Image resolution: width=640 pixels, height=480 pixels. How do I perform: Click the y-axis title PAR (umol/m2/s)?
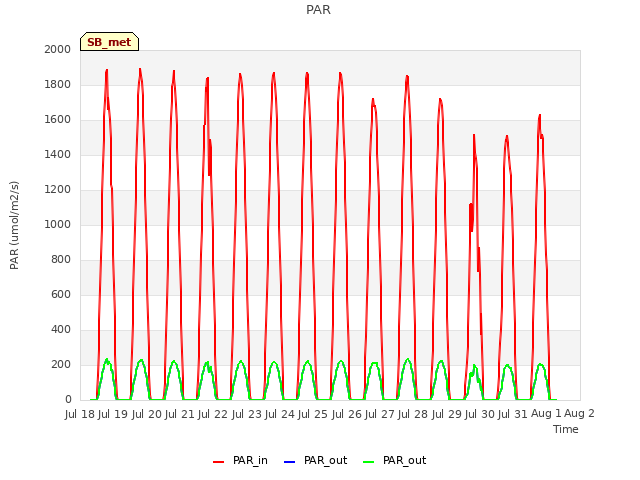coord(14,225)
